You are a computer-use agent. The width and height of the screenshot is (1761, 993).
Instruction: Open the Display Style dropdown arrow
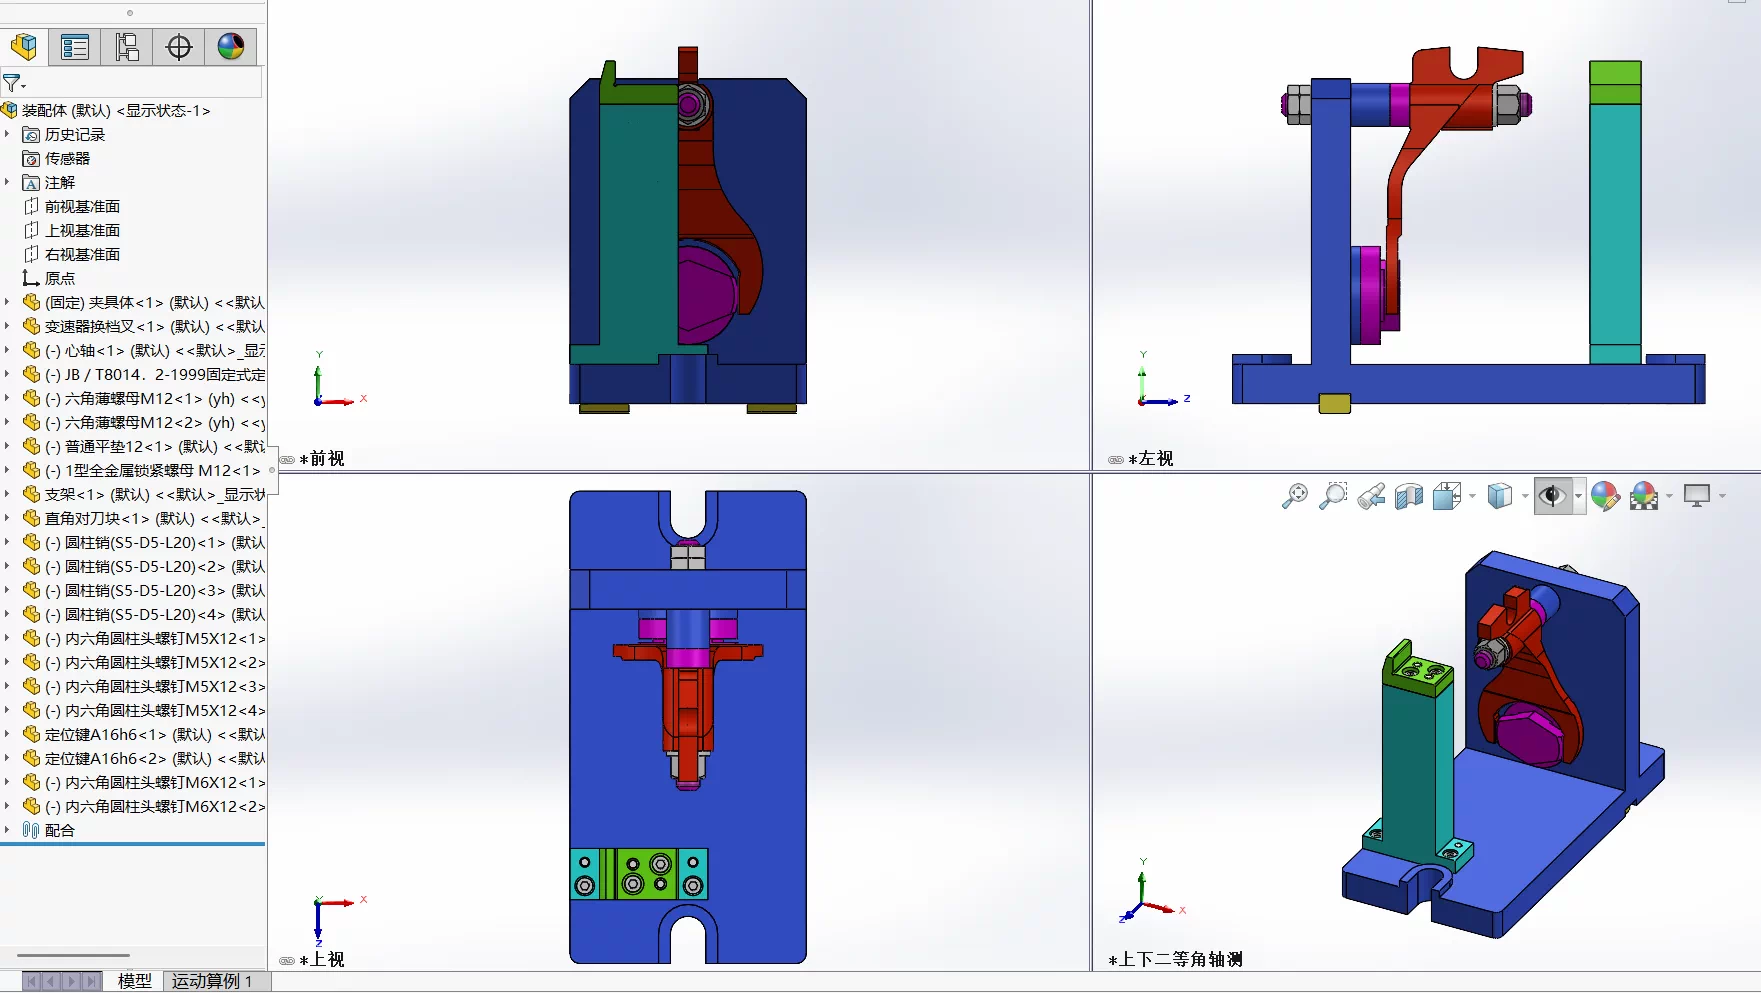click(1525, 497)
